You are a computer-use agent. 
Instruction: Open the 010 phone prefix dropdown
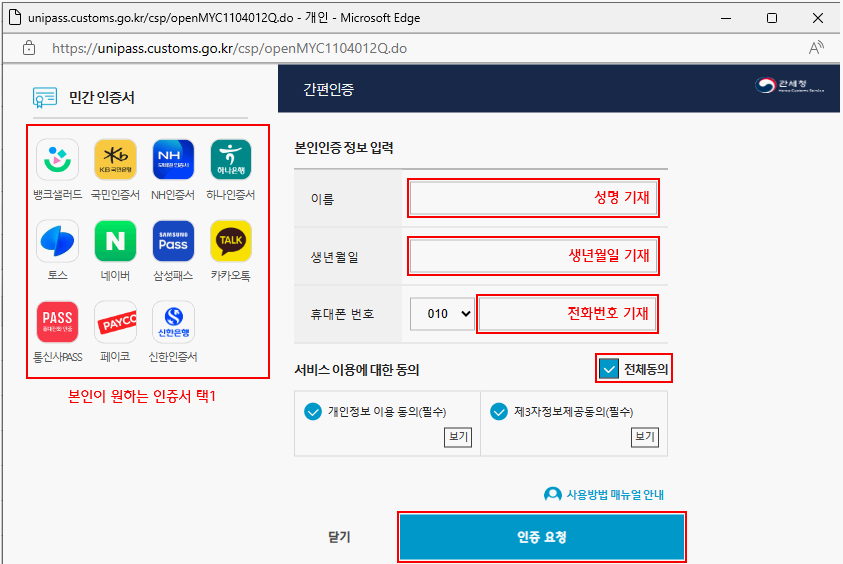[x=442, y=313]
